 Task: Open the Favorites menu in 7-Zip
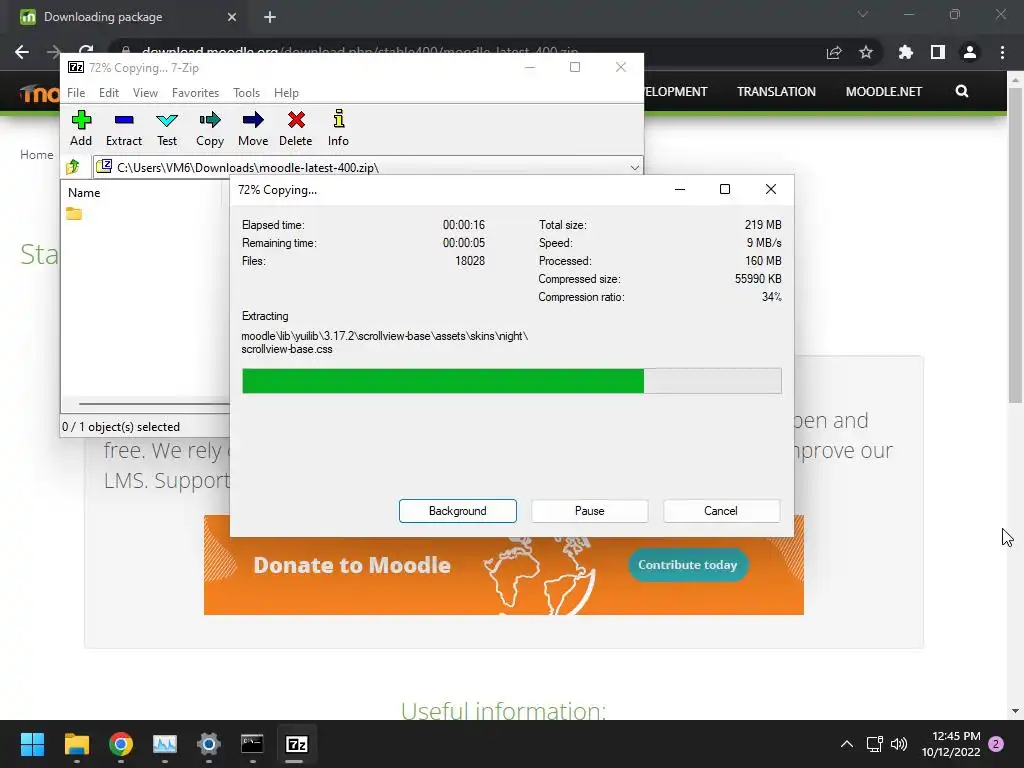(x=195, y=93)
